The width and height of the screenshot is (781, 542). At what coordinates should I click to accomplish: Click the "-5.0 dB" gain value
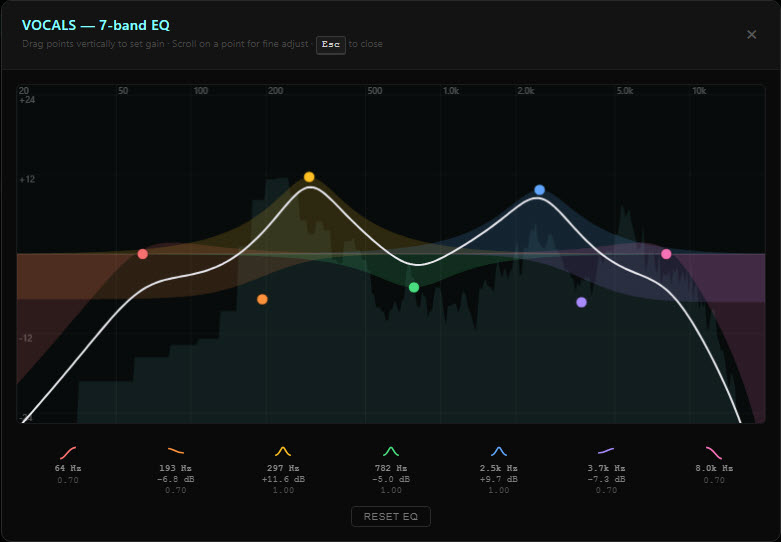coord(391,479)
